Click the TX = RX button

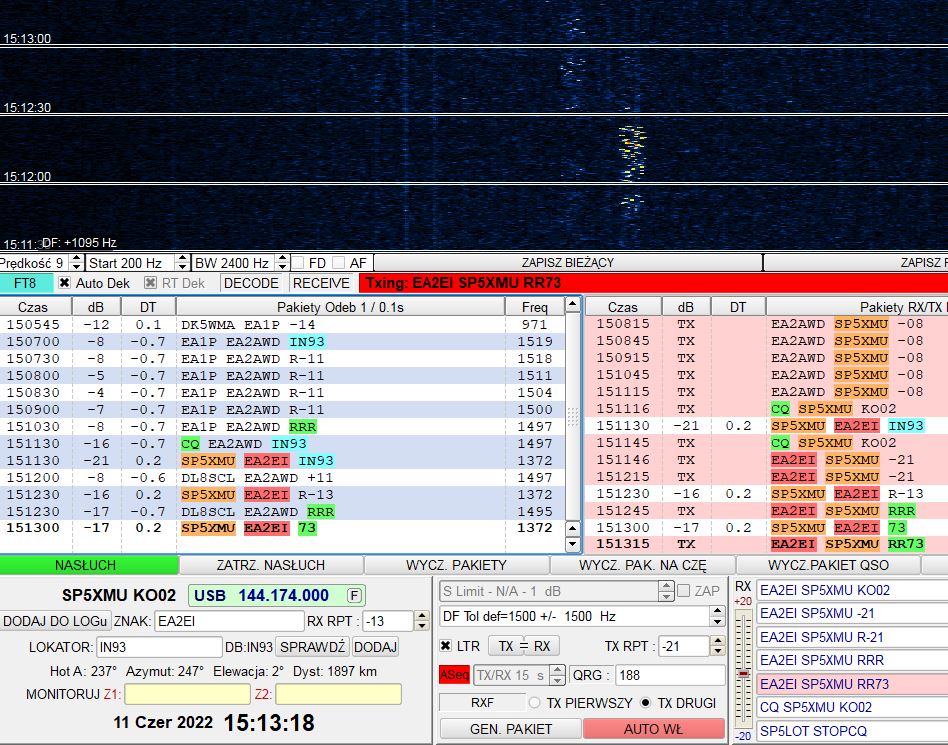click(524, 646)
